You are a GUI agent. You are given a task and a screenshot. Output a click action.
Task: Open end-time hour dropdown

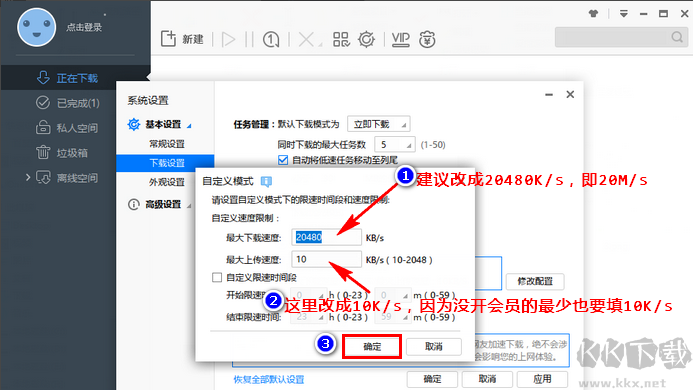[x=308, y=317]
